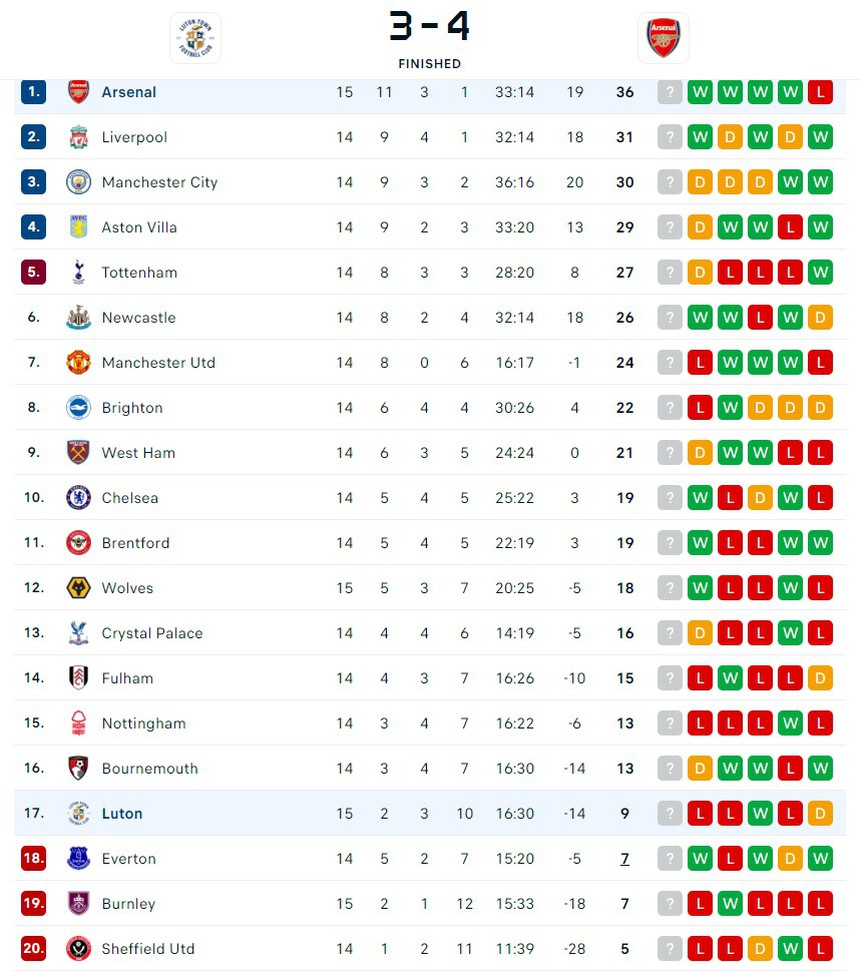Click Arsenal's most recent L form result
Screen dimensions: 860x972
[x=820, y=92]
